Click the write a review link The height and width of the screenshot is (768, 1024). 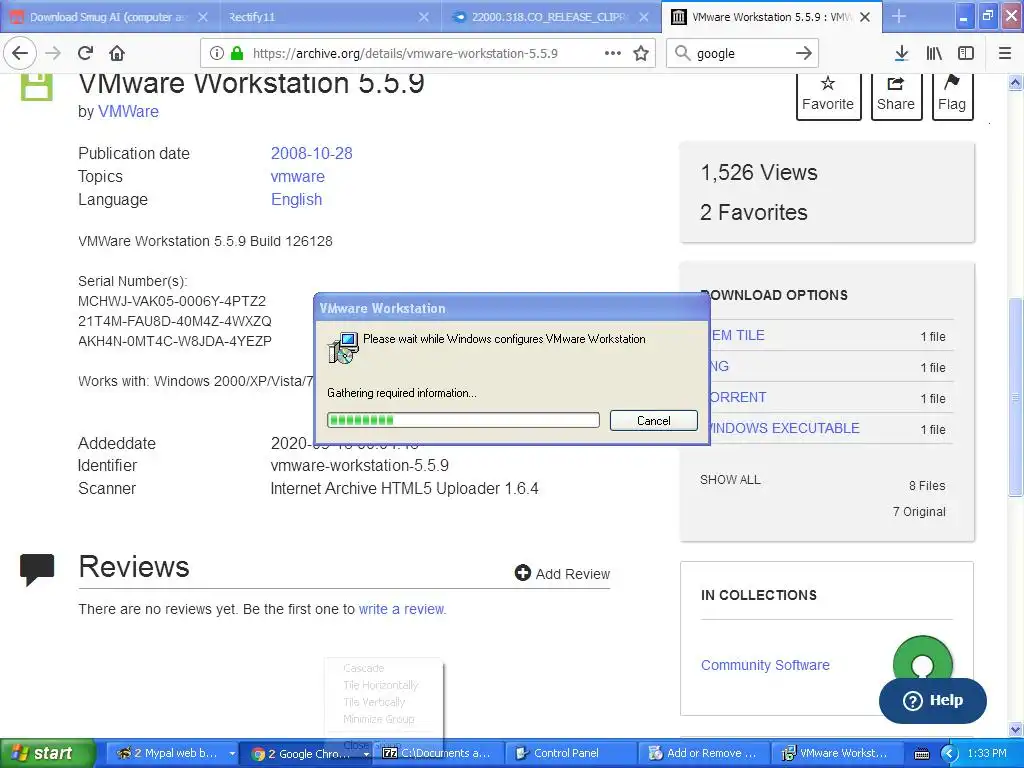click(x=402, y=609)
